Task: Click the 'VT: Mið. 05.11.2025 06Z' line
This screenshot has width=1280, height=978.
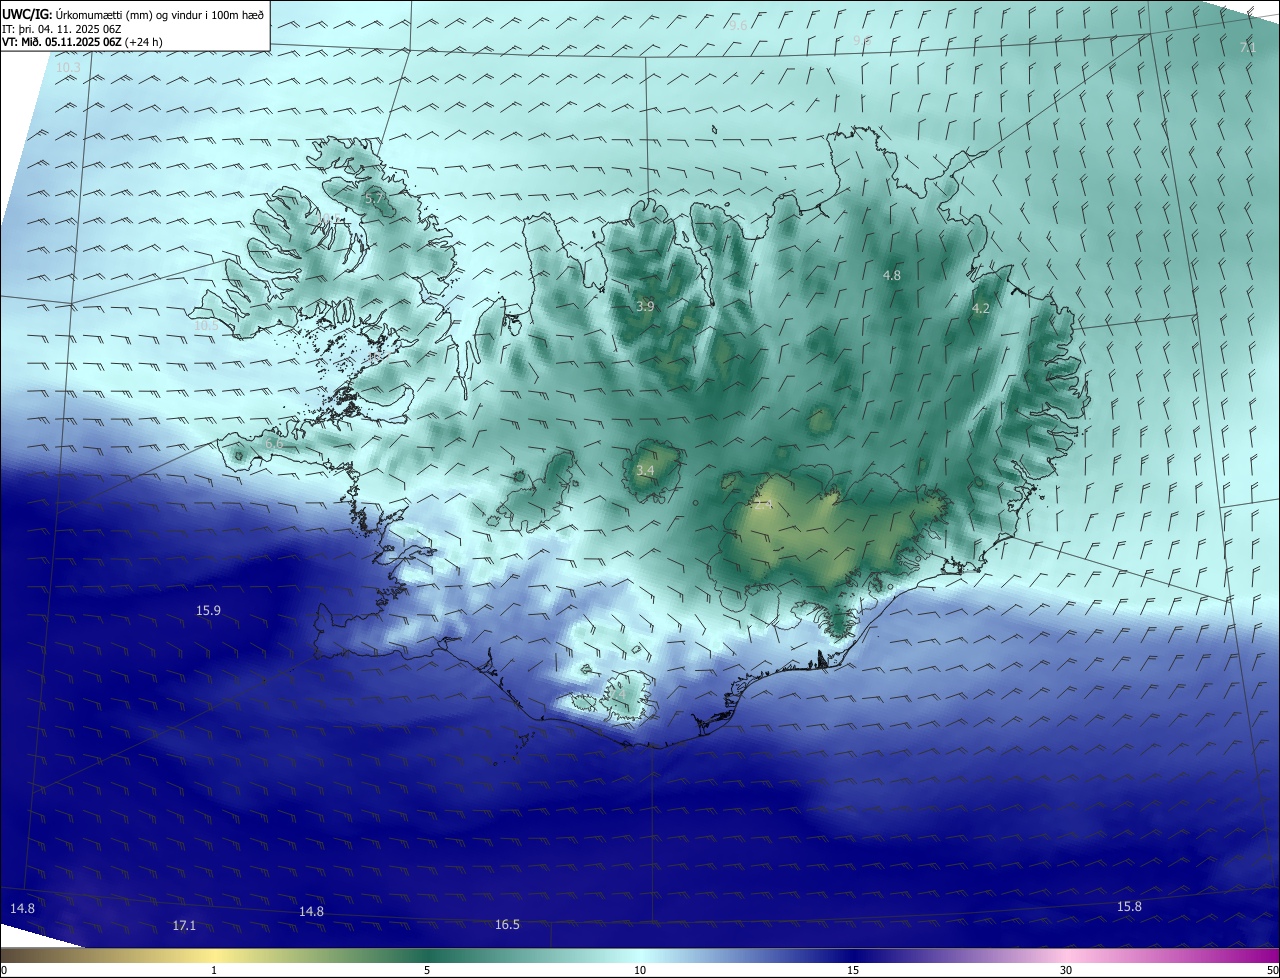Action: [x=82, y=42]
